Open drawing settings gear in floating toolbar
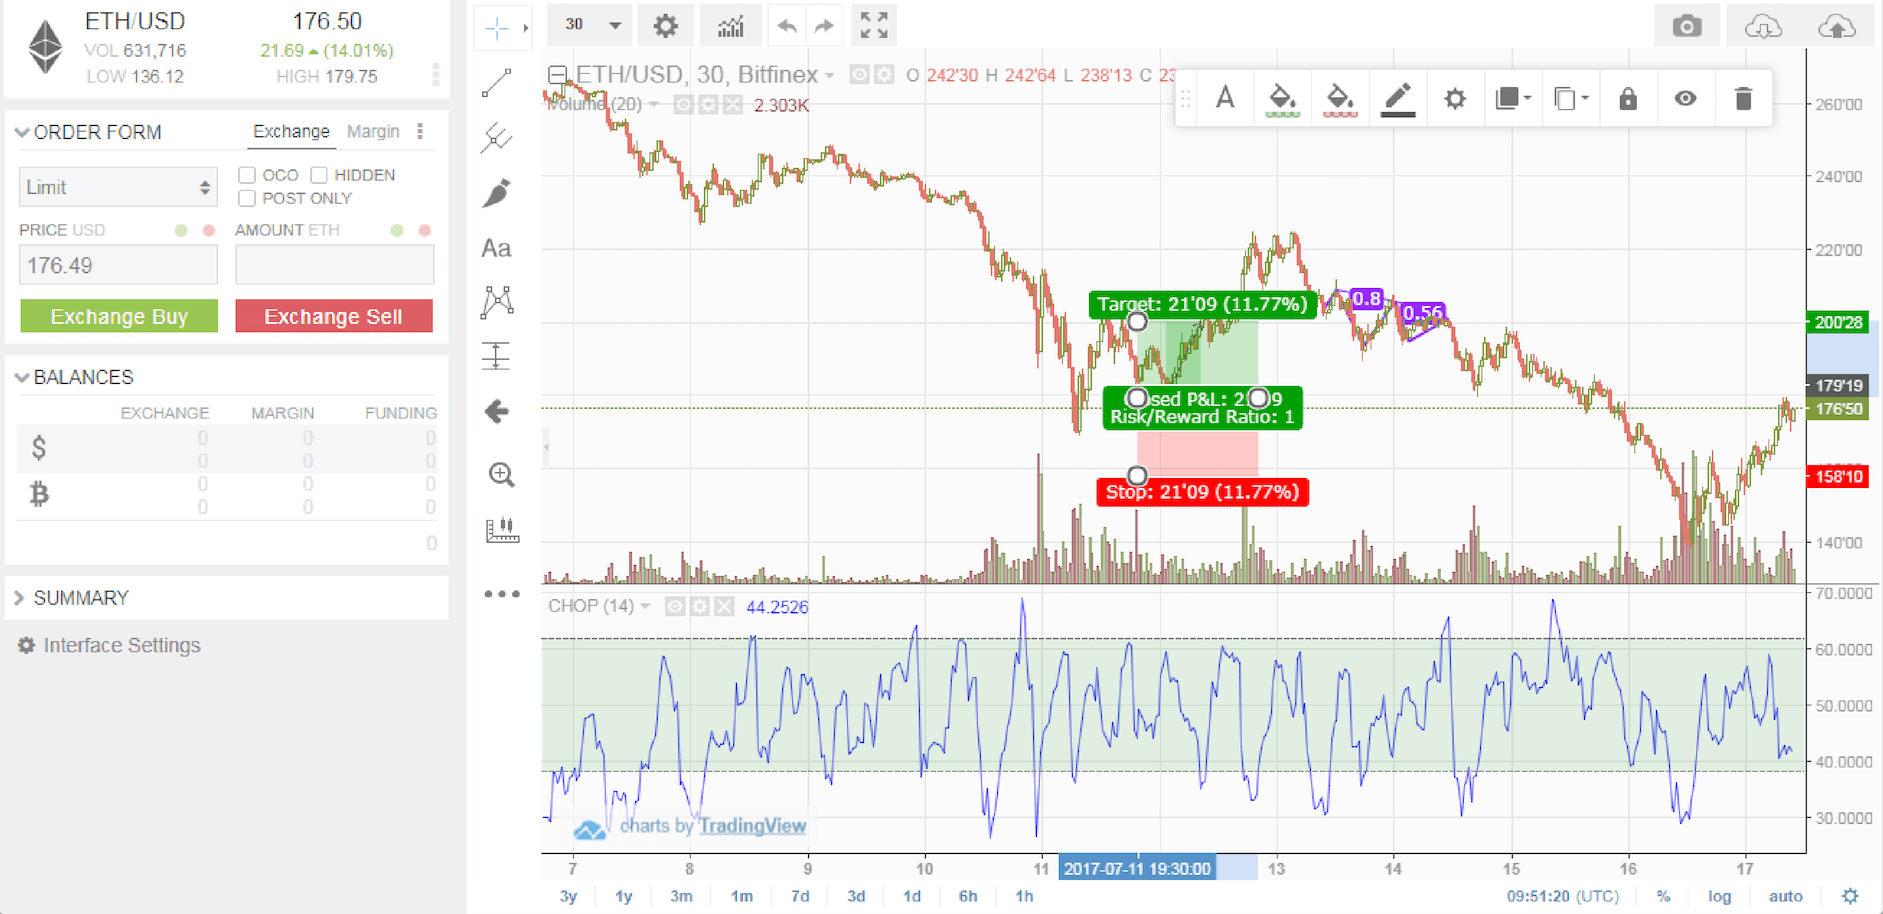The height and width of the screenshot is (914, 1883). click(1455, 98)
